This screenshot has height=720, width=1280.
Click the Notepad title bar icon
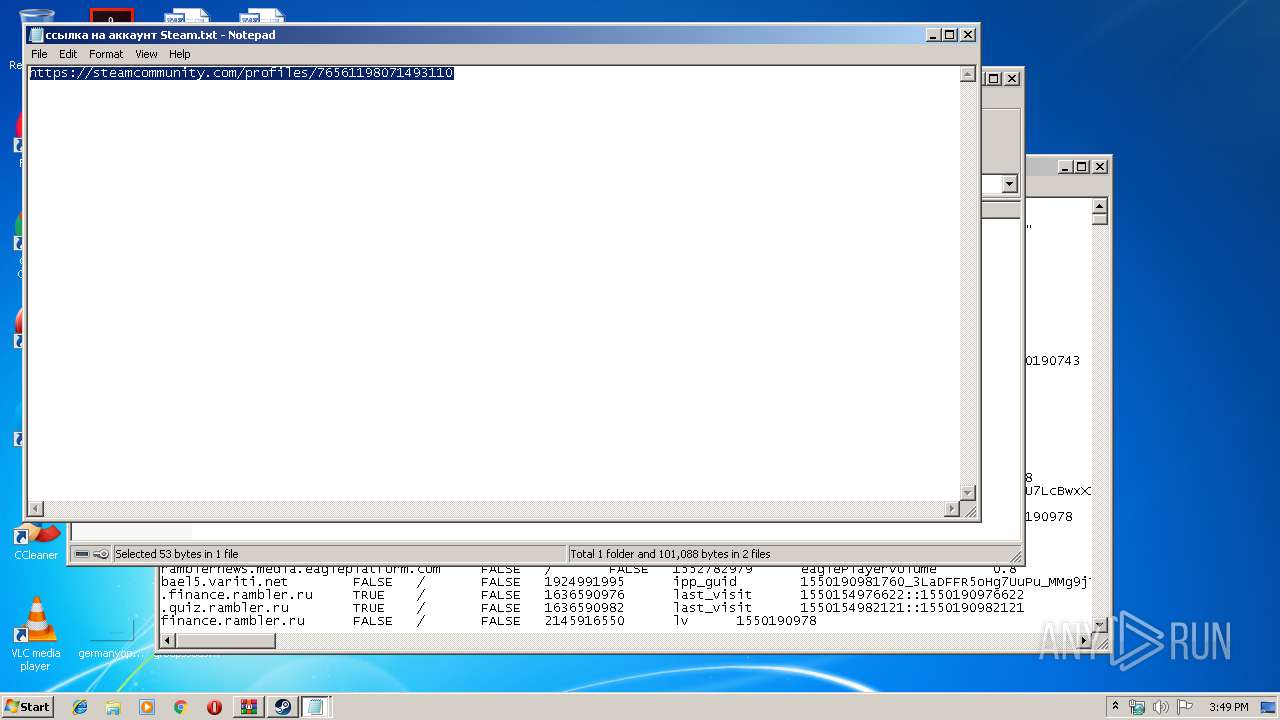pyautogui.click(x=36, y=35)
